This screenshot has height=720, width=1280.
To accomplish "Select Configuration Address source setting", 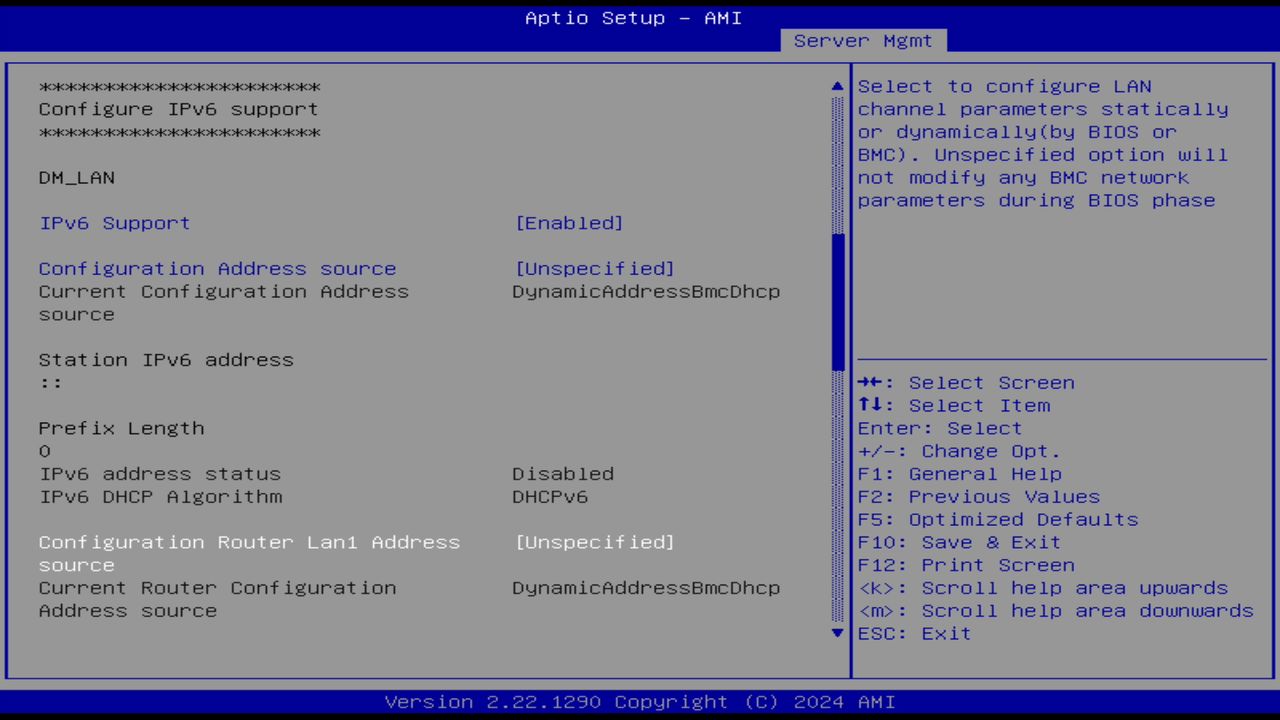I will (x=217, y=269).
